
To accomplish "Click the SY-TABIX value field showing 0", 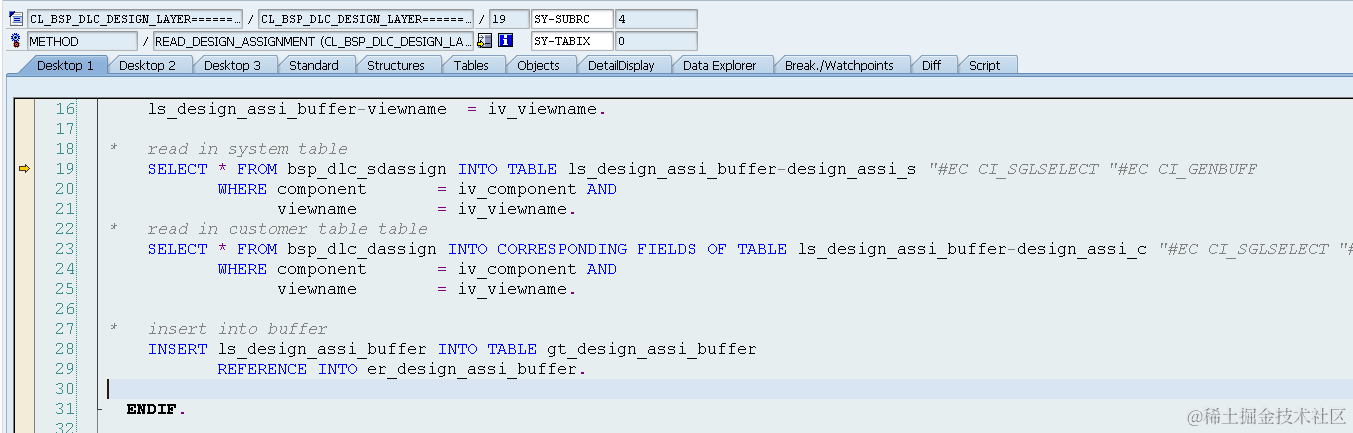I will [656, 41].
